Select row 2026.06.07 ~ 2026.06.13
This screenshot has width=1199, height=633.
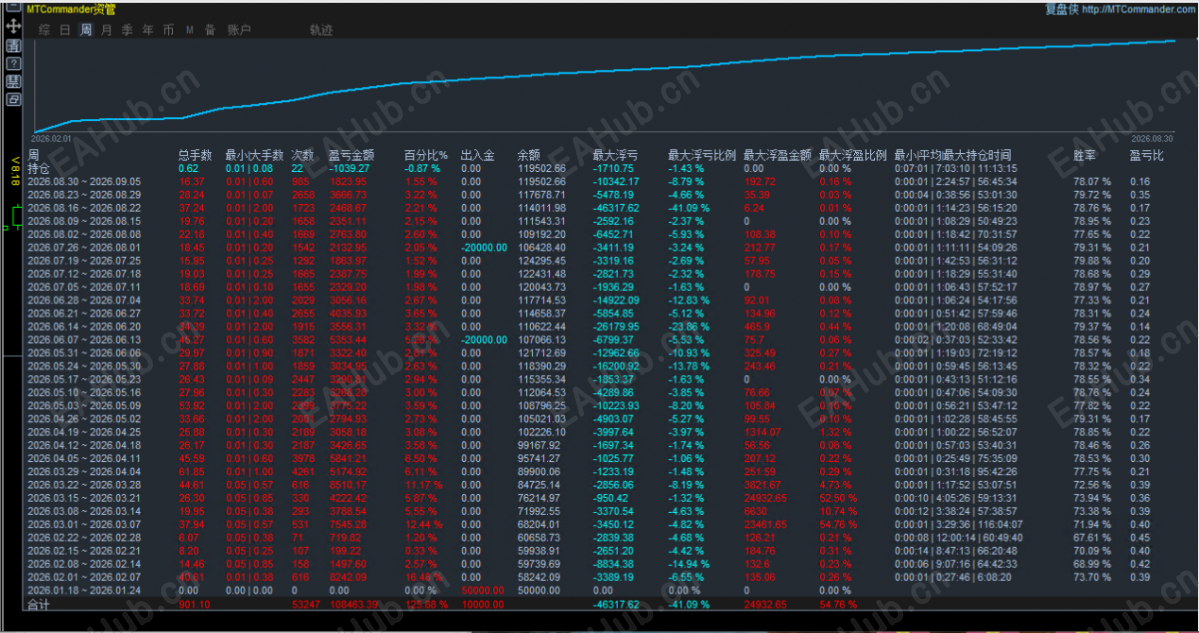(x=84, y=339)
